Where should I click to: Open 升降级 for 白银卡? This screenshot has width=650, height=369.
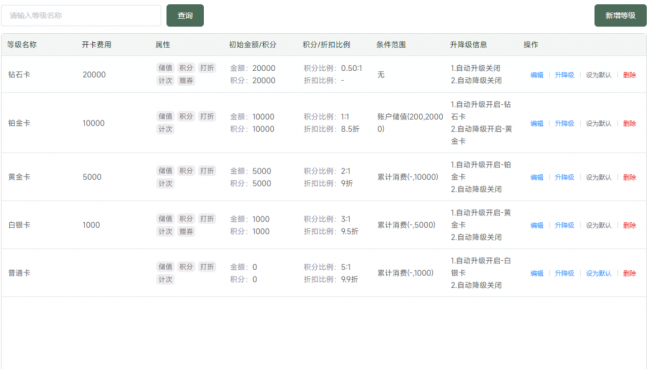click(x=565, y=226)
